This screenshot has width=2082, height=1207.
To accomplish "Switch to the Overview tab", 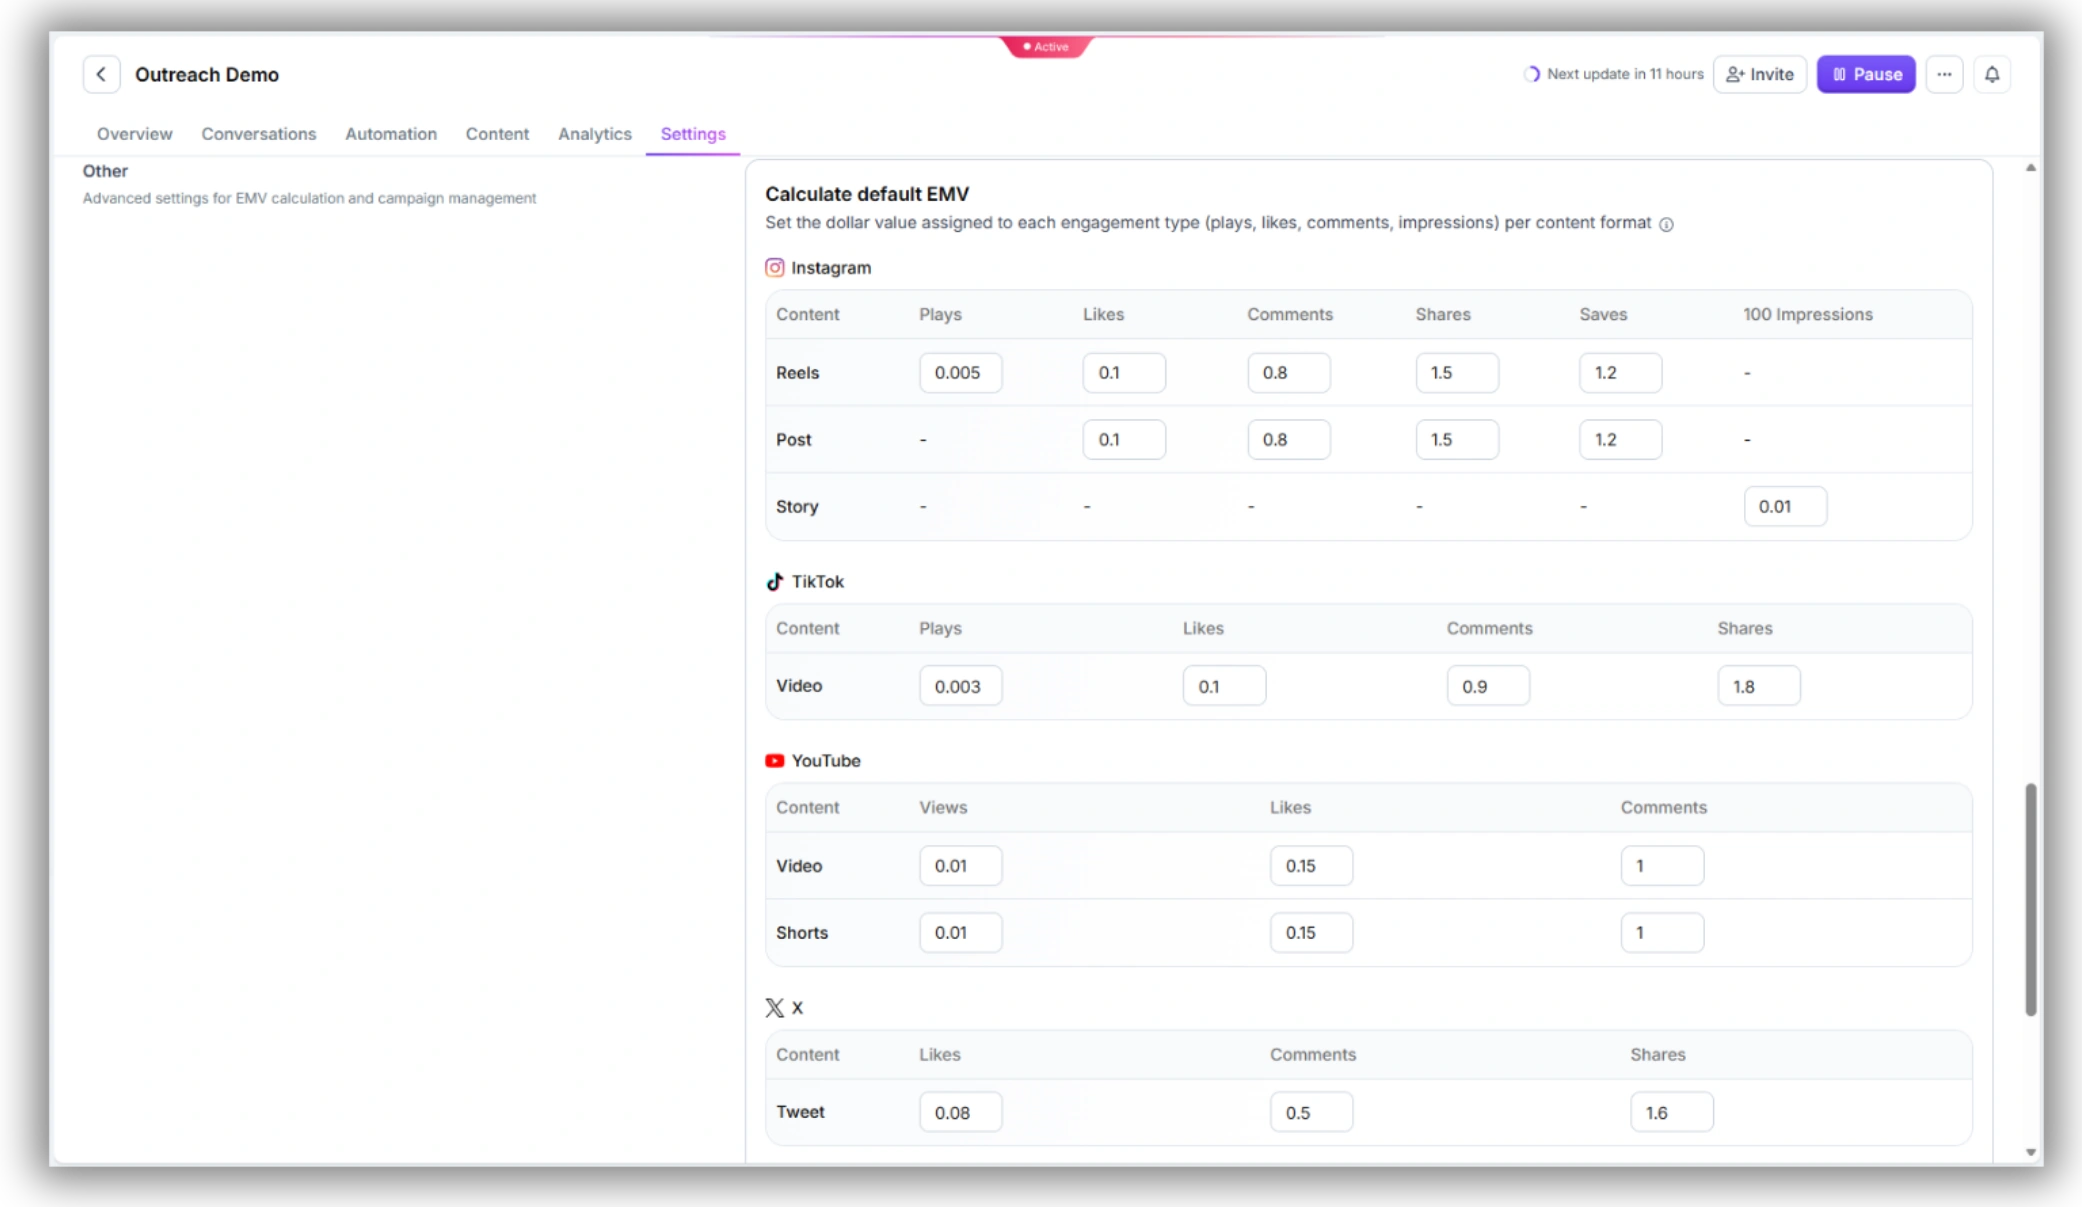I will coord(134,134).
